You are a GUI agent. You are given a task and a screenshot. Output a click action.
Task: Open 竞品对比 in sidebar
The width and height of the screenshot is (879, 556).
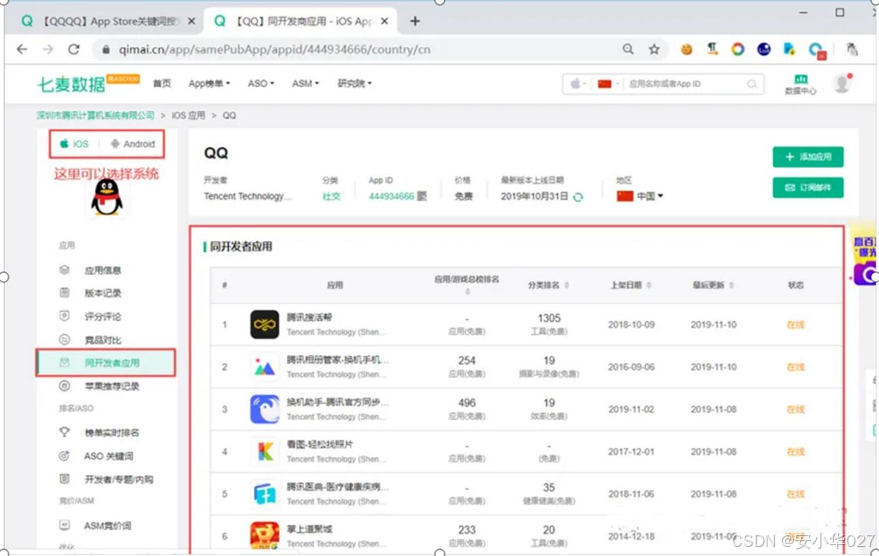pyautogui.click(x=103, y=340)
